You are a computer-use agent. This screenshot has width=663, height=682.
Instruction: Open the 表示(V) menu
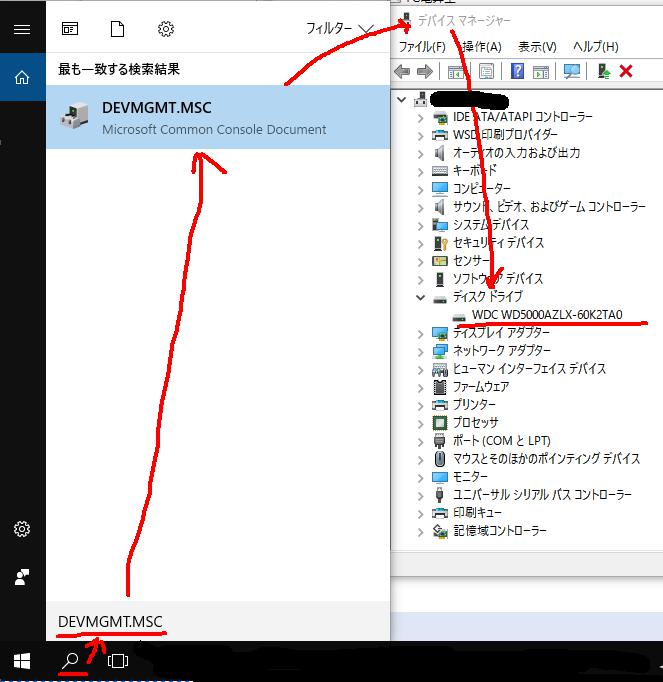click(x=537, y=47)
